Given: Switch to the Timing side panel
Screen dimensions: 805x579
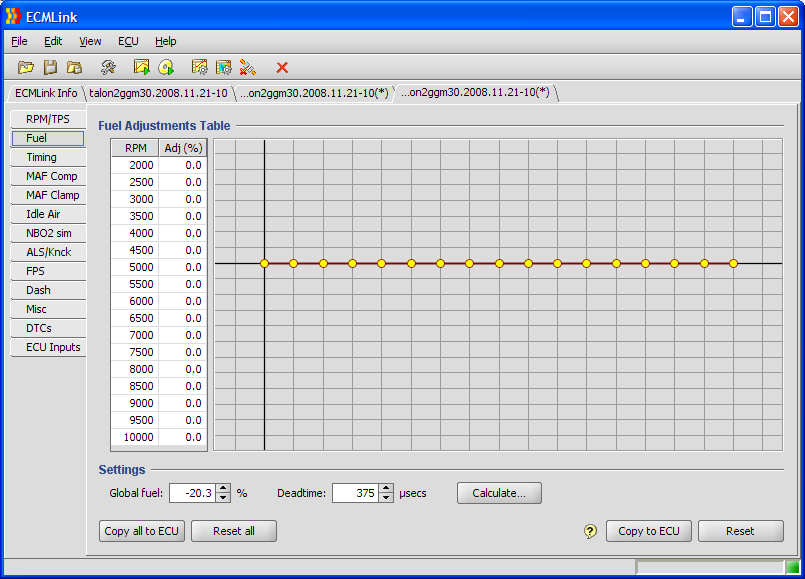Looking at the screenshot, I should 41,157.
